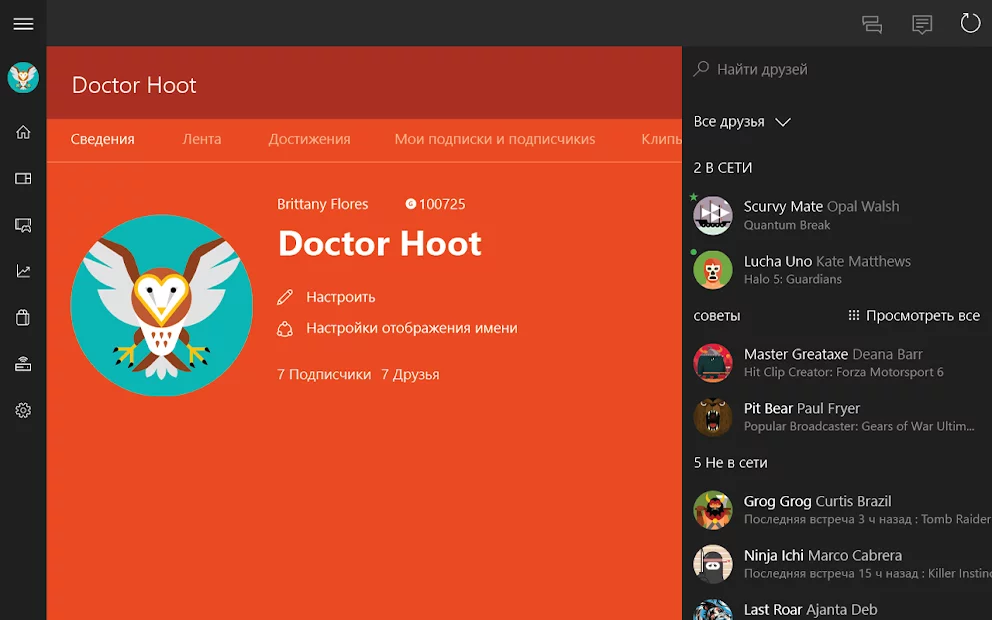Open "Мои подписки и подписчики" tab
992x620 pixels.
pos(494,139)
